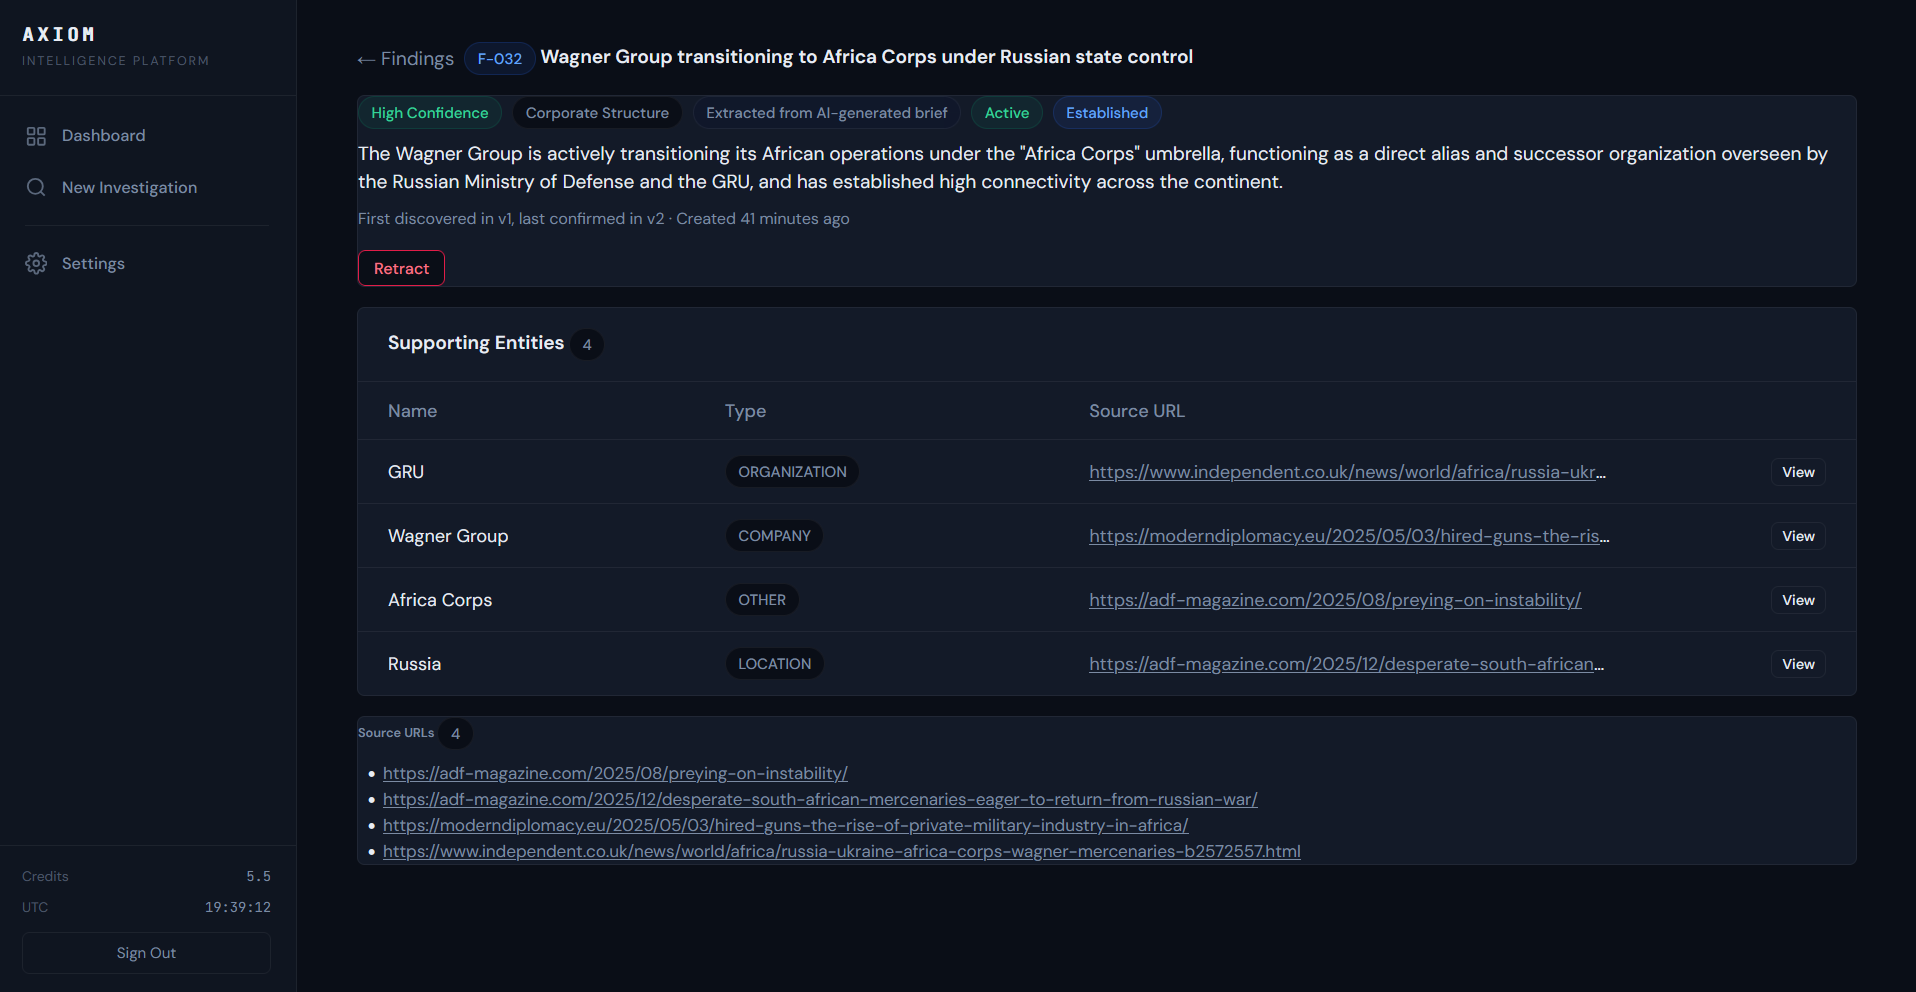1916x992 pixels.
Task: Click the Source URLs count badge
Action: pyautogui.click(x=456, y=733)
